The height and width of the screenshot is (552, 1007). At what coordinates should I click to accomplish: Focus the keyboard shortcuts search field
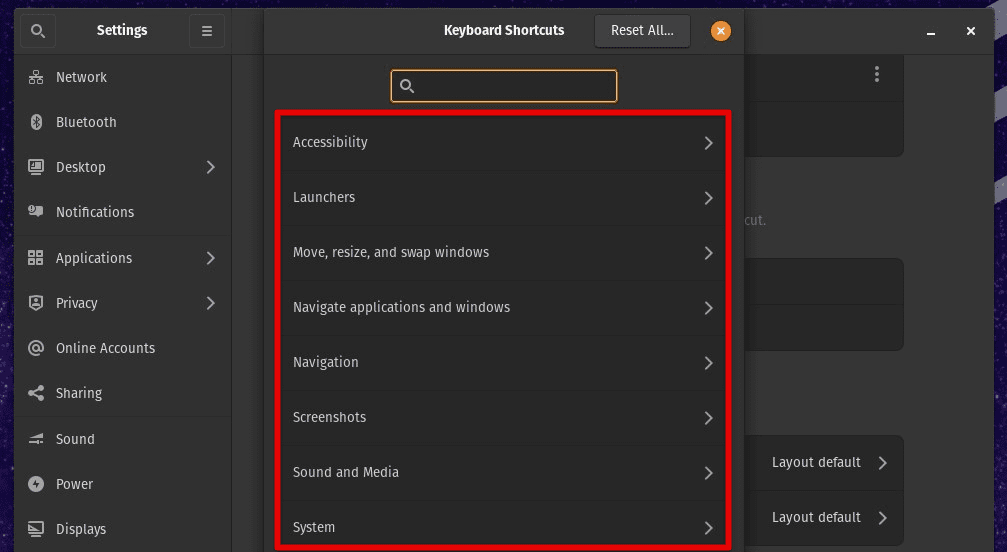pyautogui.click(x=504, y=86)
